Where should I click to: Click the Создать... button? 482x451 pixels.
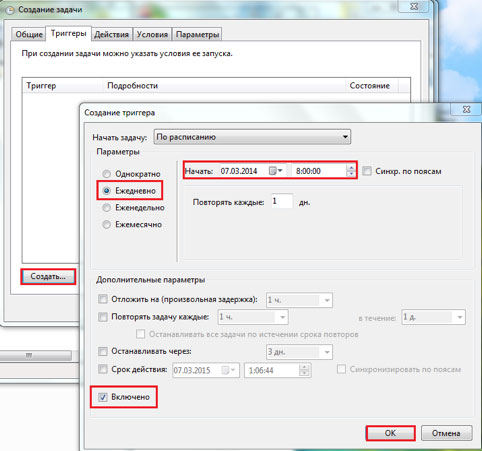pyautogui.click(x=48, y=276)
